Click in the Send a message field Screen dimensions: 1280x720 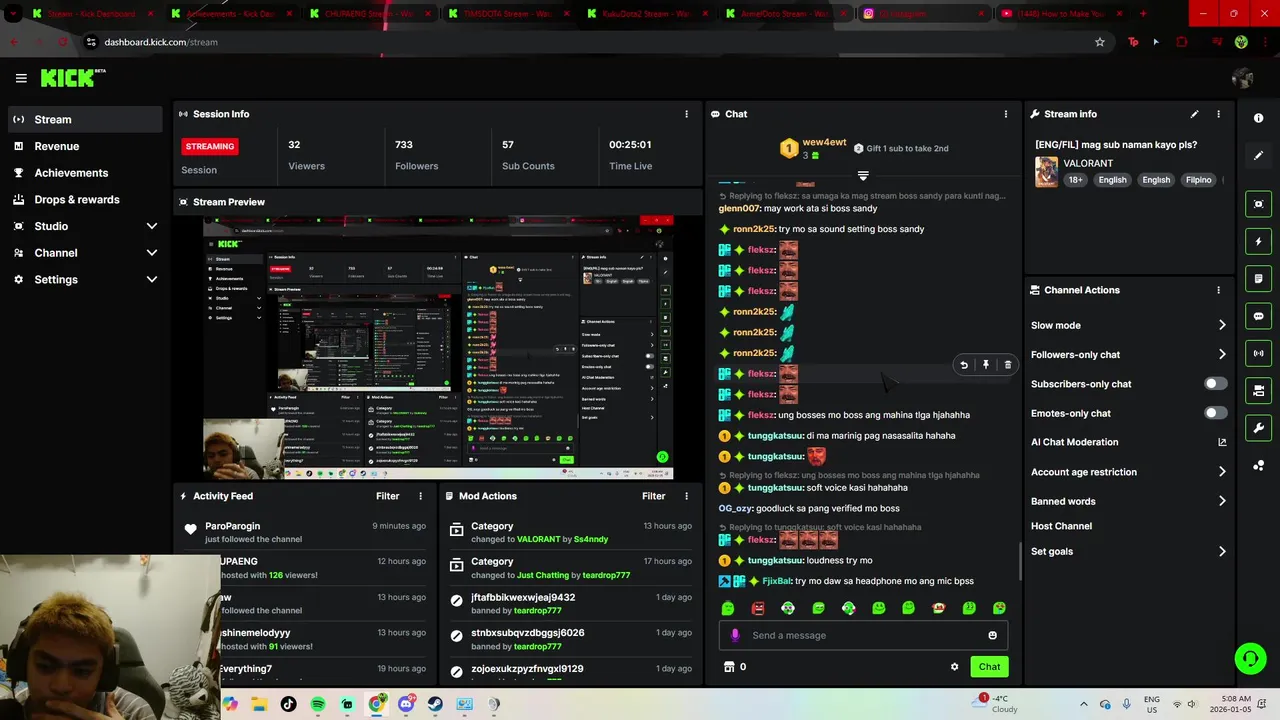click(863, 635)
